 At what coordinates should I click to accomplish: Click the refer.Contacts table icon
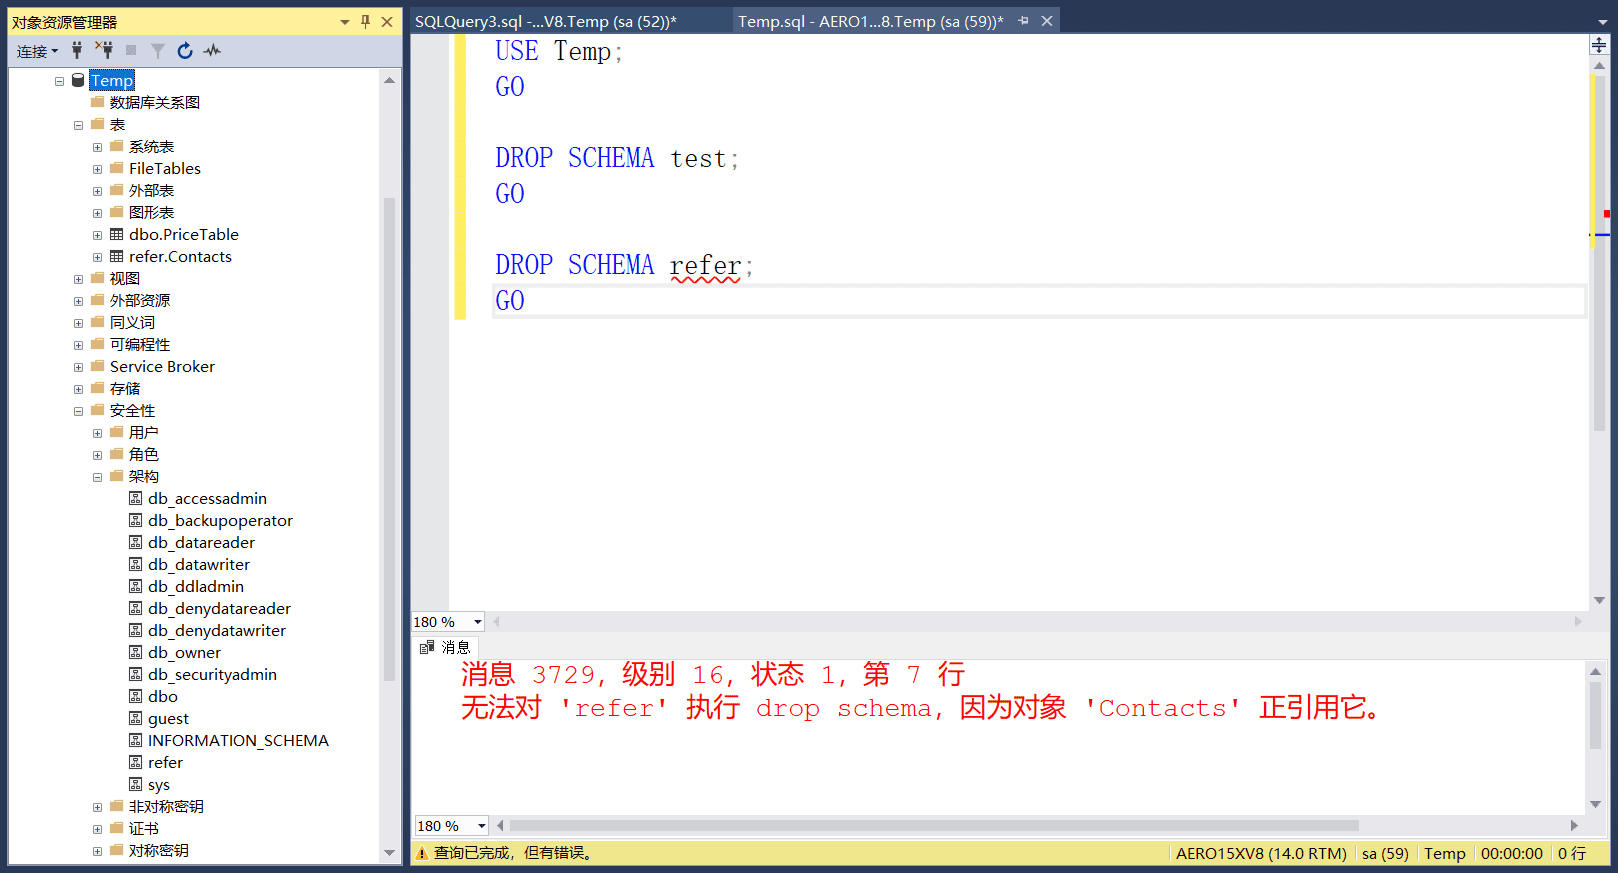pyautogui.click(x=117, y=256)
